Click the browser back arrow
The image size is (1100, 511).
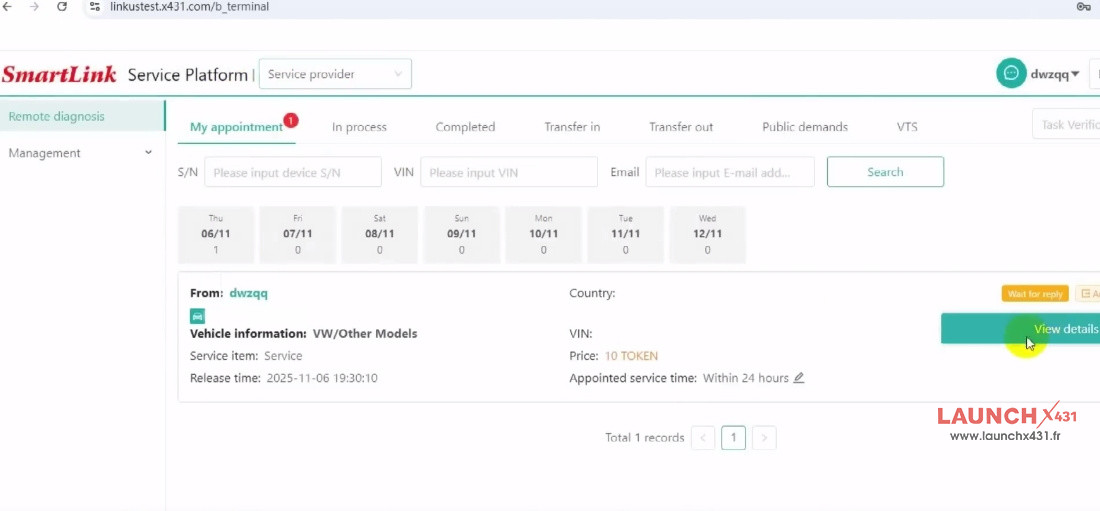[8, 6]
